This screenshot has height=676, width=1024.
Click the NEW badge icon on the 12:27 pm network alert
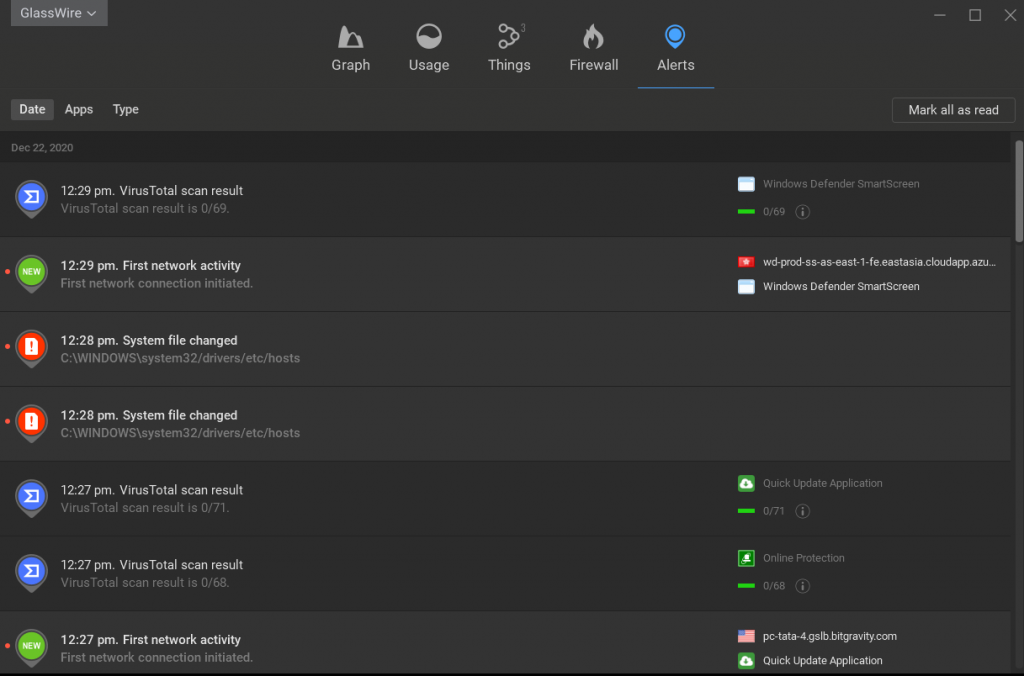click(x=31, y=648)
